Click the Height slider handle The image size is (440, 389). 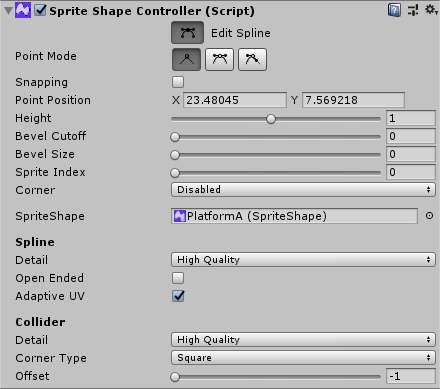(271, 119)
